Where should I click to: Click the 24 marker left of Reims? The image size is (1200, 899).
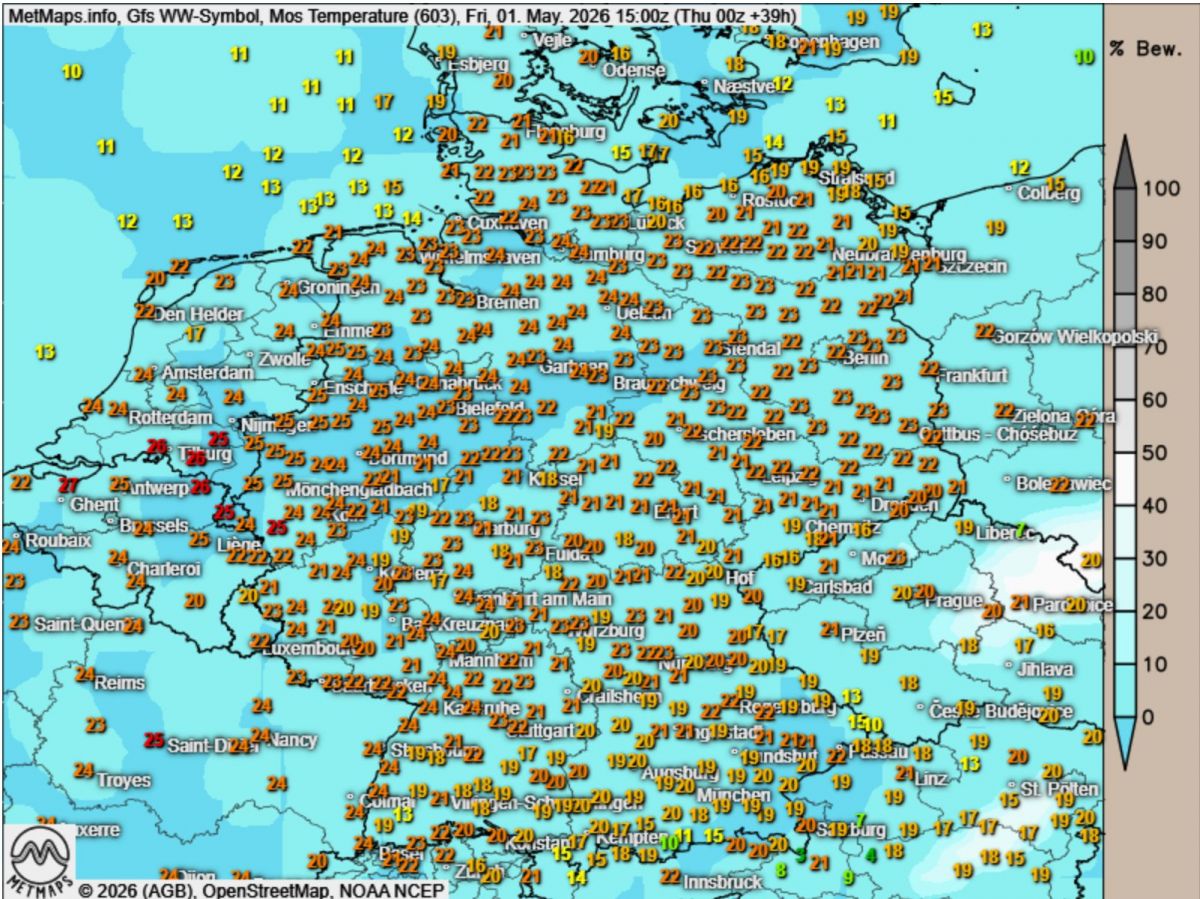[x=85, y=674]
